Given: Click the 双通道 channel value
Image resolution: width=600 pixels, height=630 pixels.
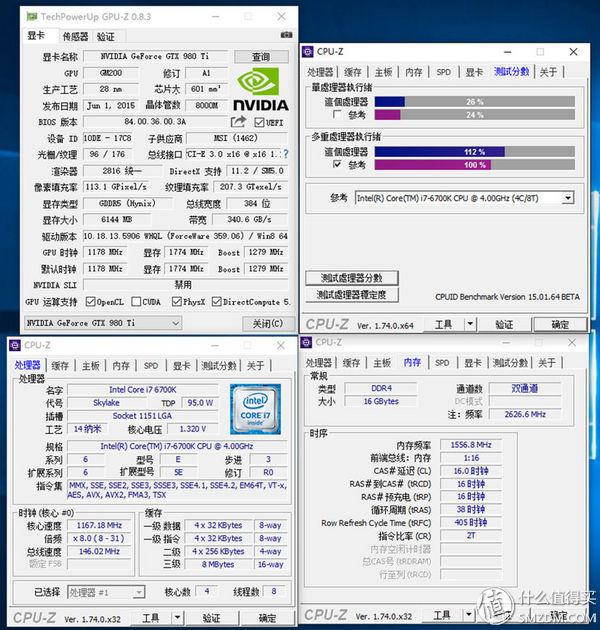Looking at the screenshot, I should (x=524, y=389).
